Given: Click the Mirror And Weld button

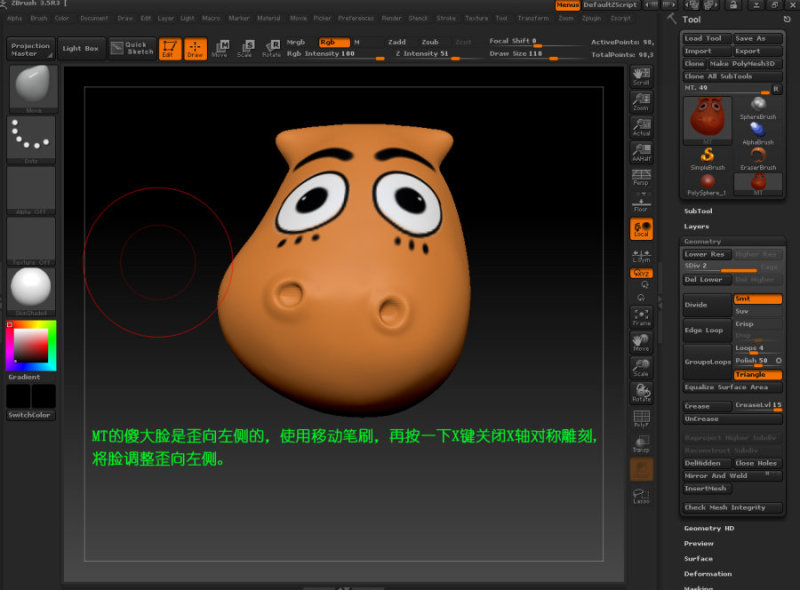Looking at the screenshot, I should coord(733,476).
